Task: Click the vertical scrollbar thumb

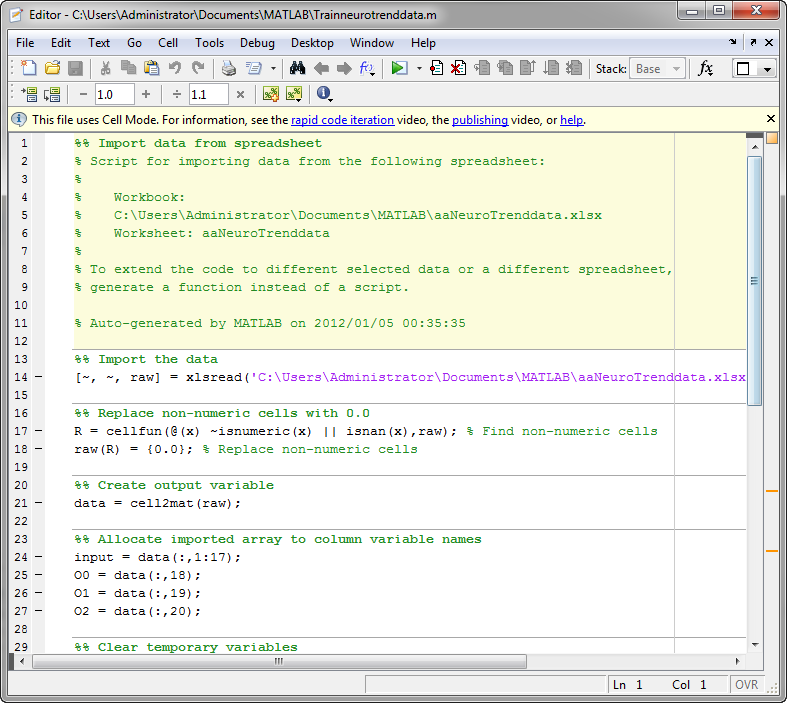Action: (754, 281)
